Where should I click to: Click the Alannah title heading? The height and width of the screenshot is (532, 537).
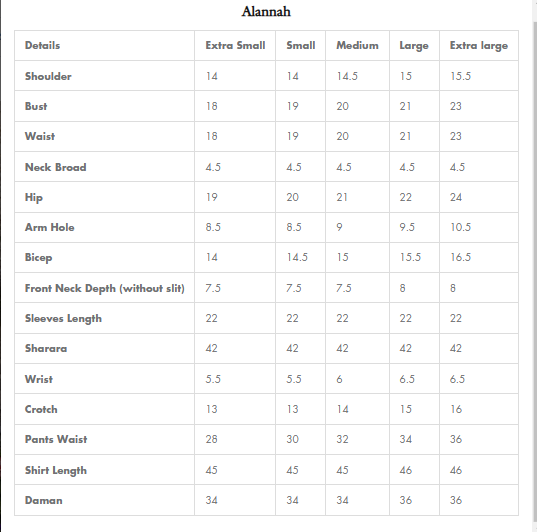(266, 12)
